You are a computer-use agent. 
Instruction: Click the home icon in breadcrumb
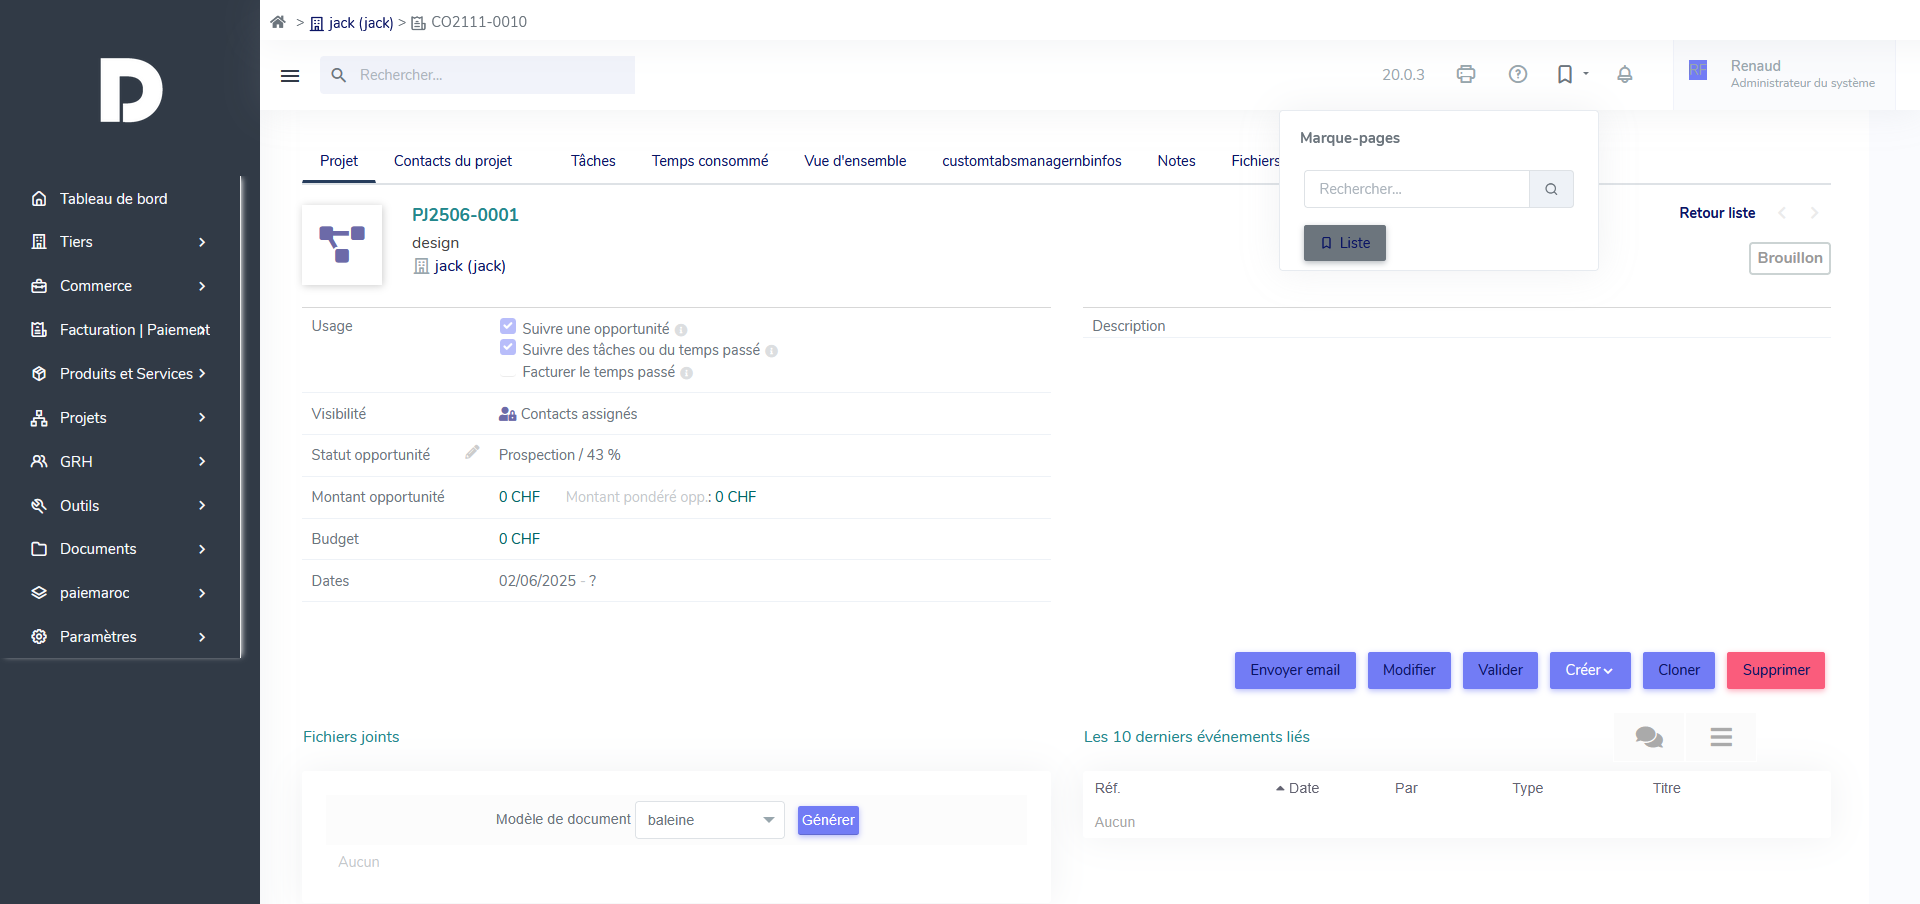pos(278,22)
